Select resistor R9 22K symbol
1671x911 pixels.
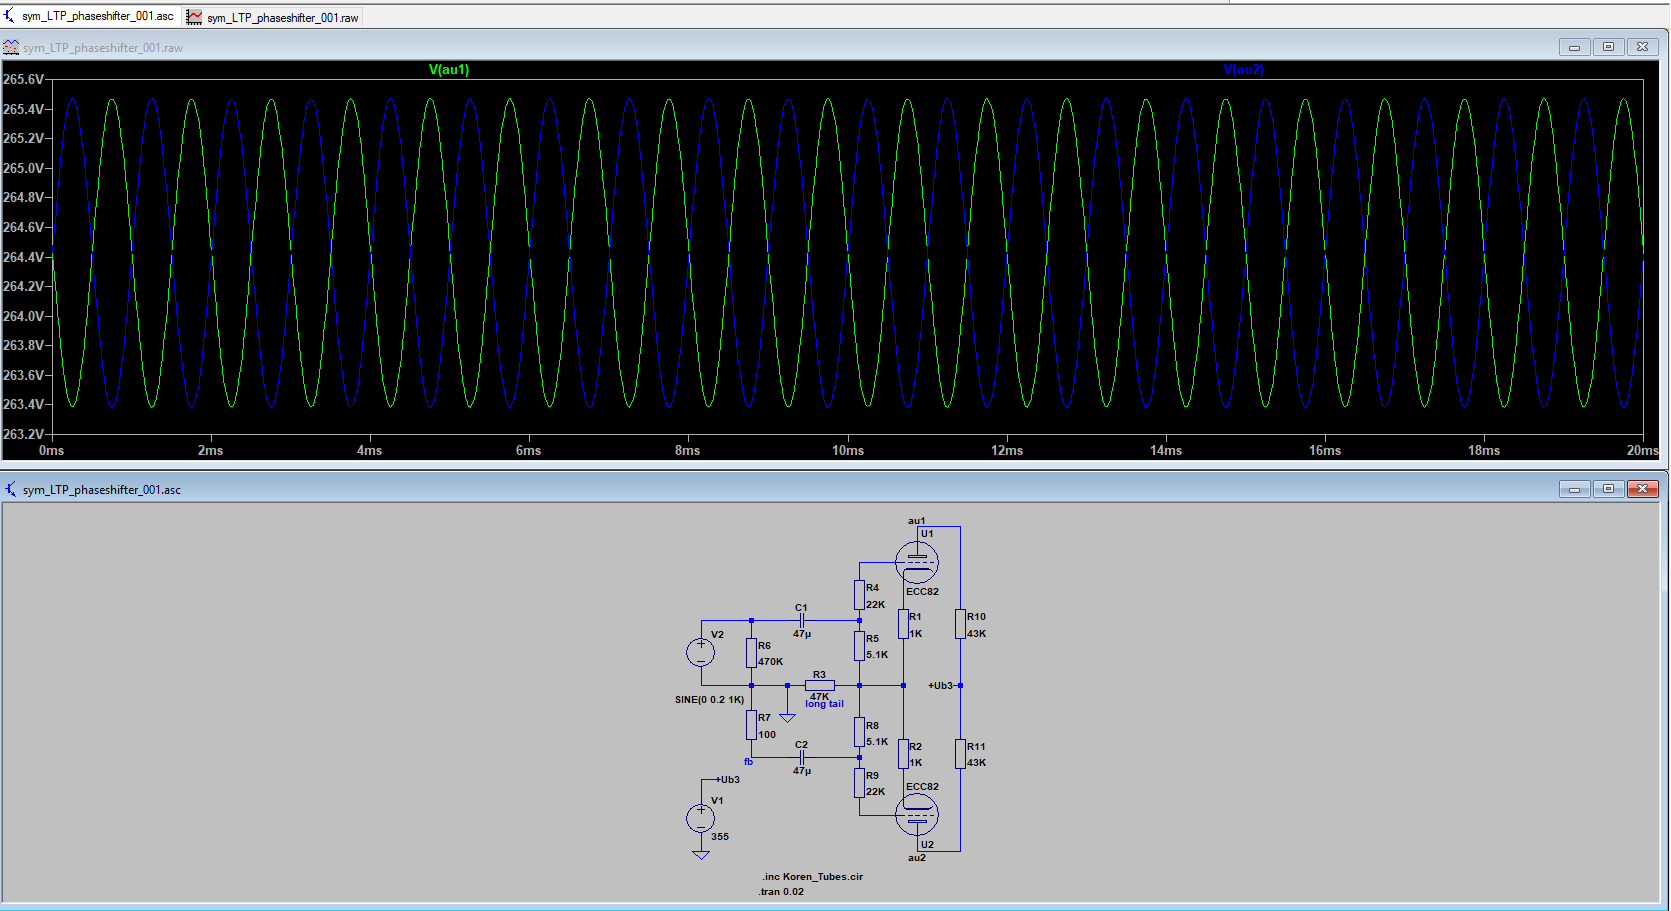pyautogui.click(x=859, y=782)
